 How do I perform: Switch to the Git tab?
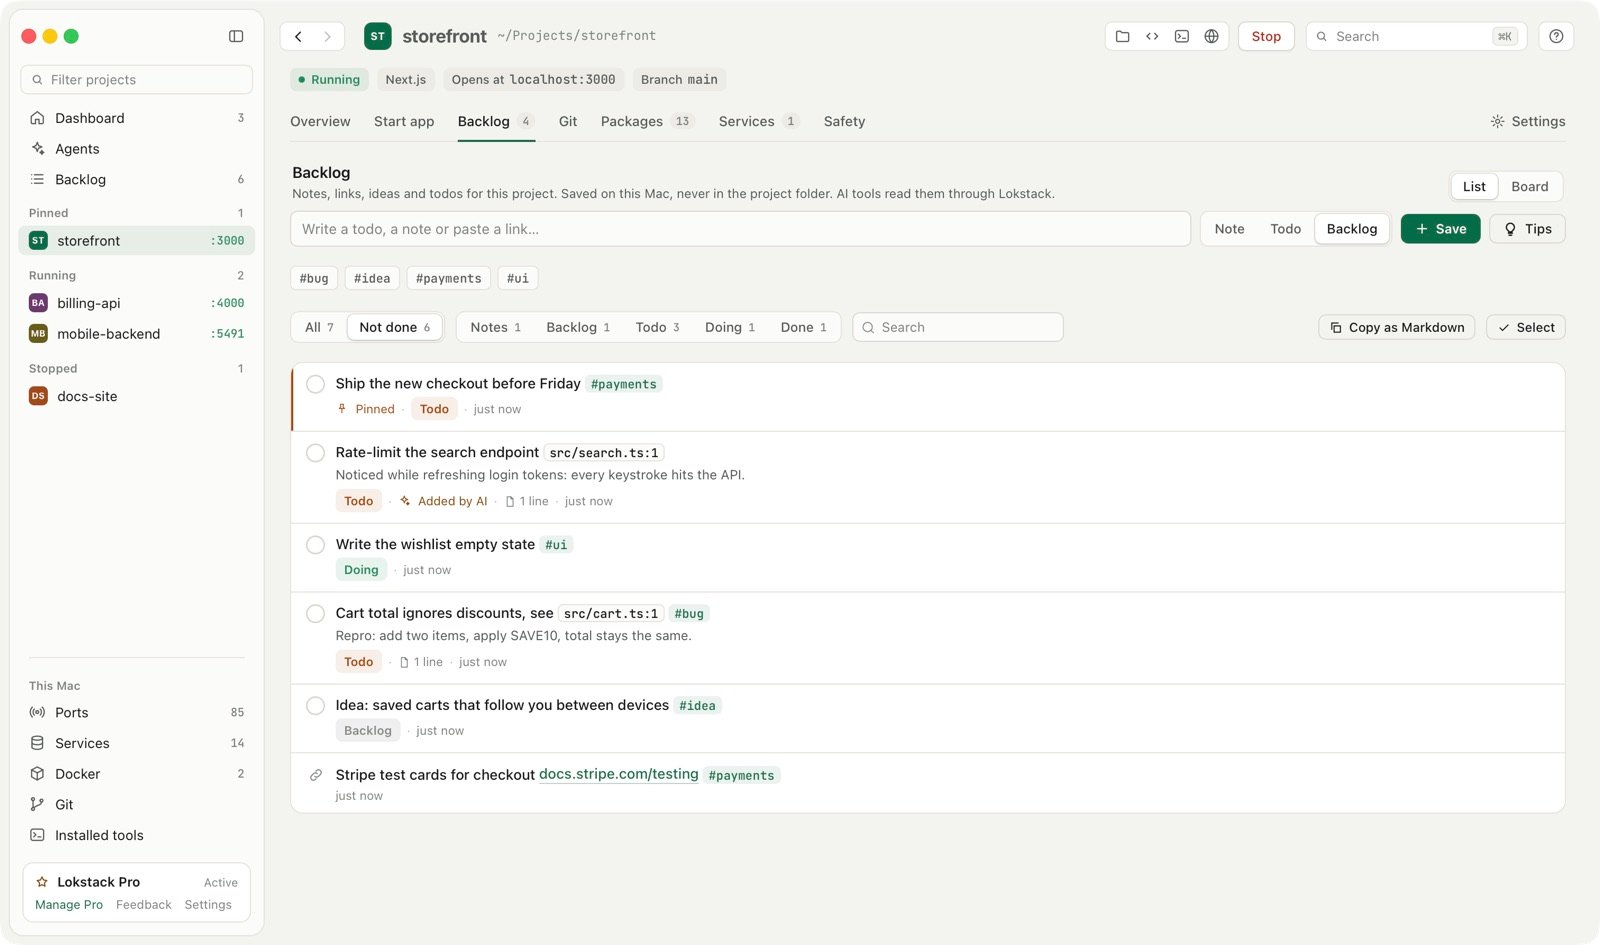point(568,121)
